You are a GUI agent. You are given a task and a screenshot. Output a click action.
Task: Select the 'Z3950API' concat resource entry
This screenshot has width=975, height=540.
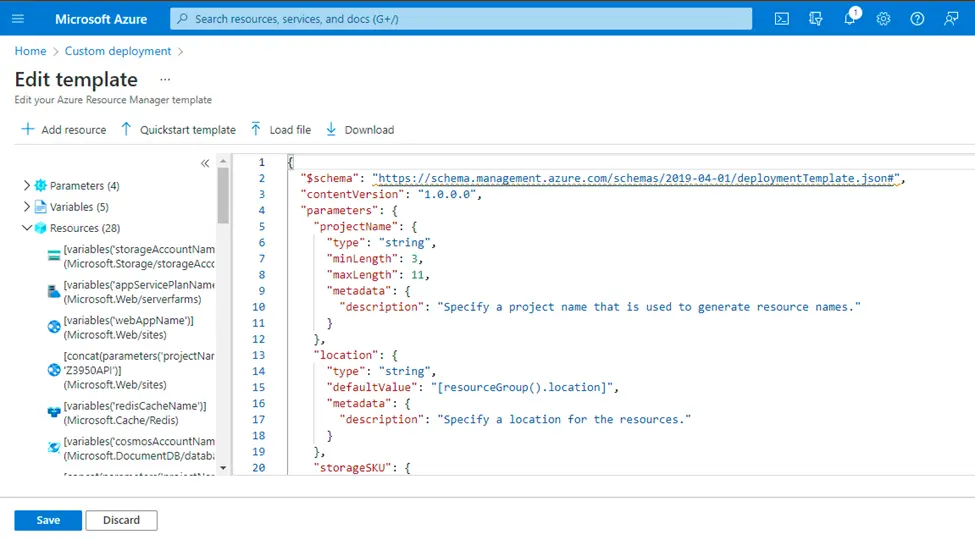(x=139, y=370)
